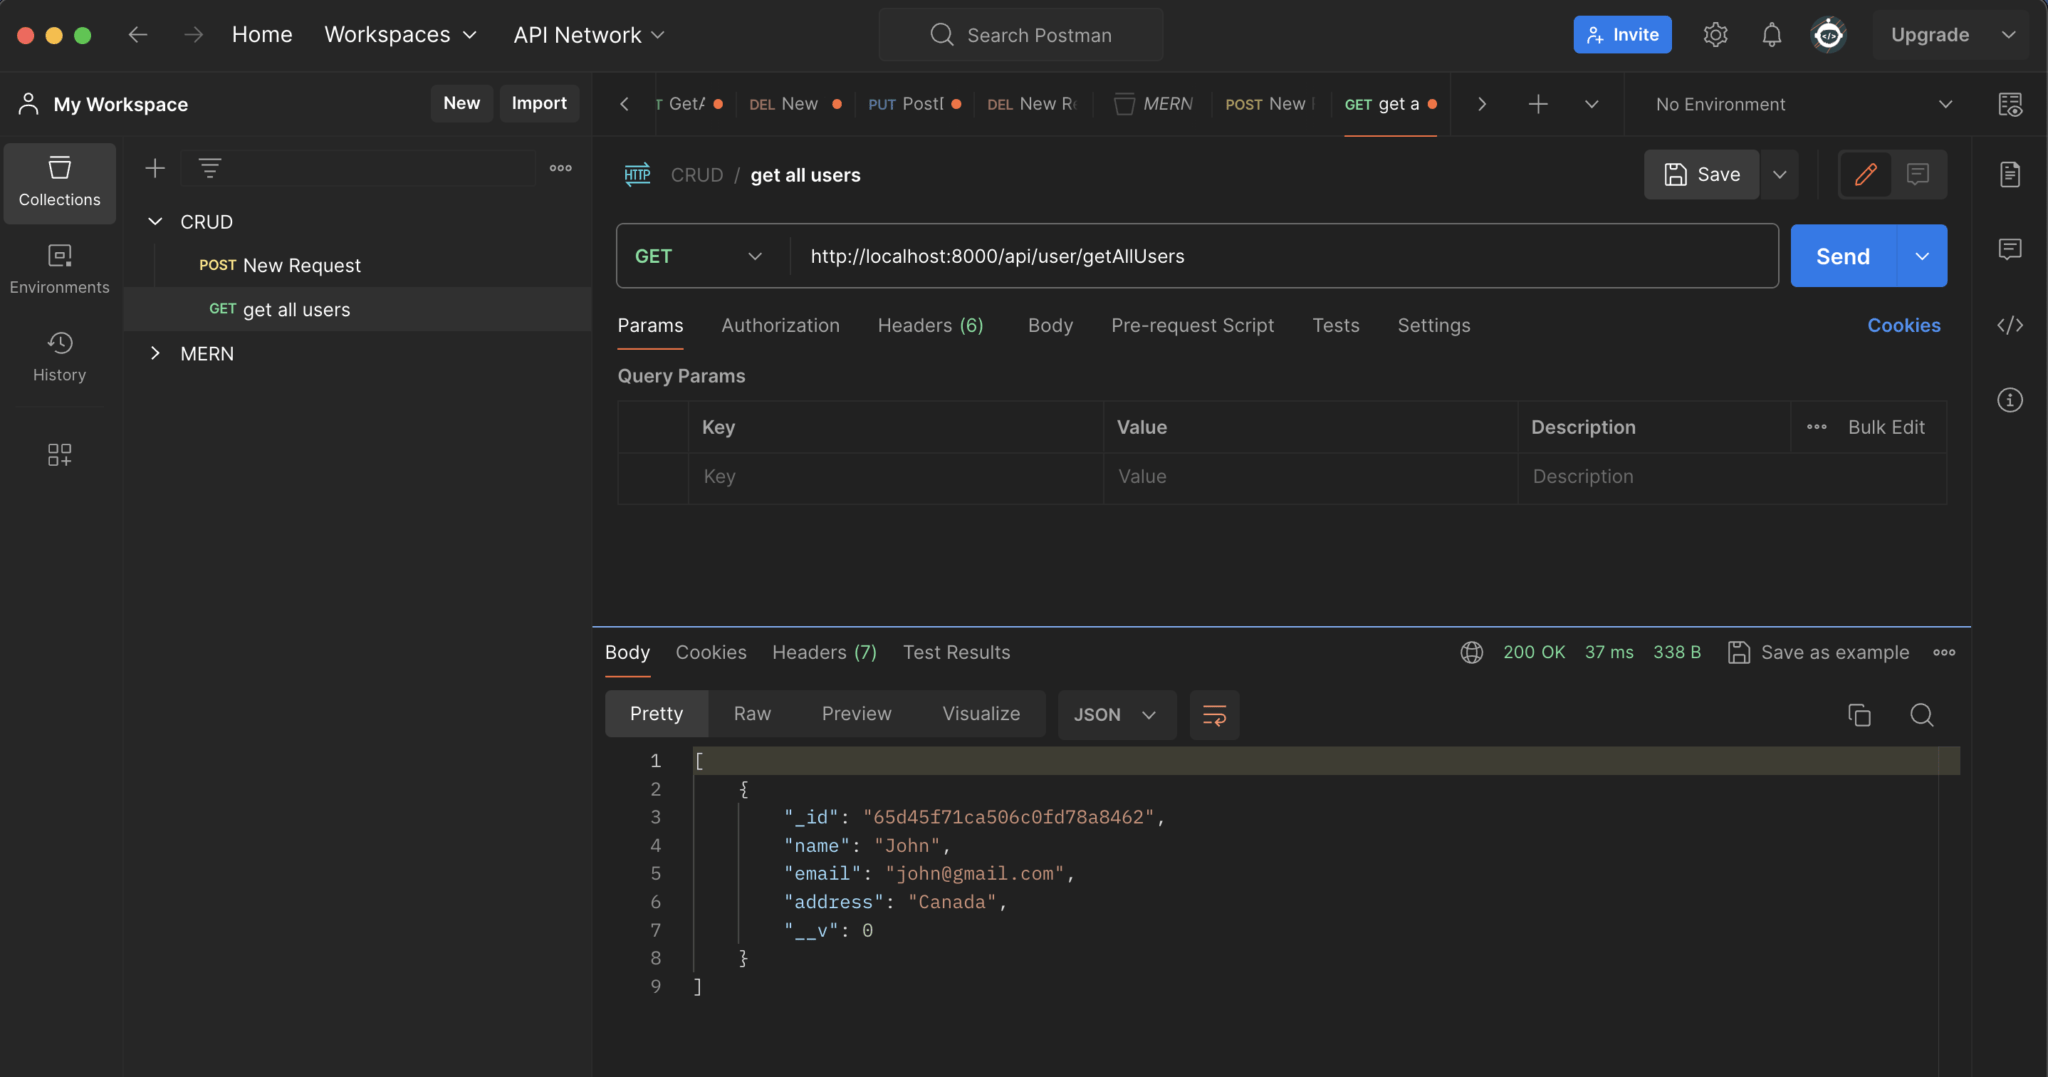Open the request Settings tab

(x=1433, y=325)
